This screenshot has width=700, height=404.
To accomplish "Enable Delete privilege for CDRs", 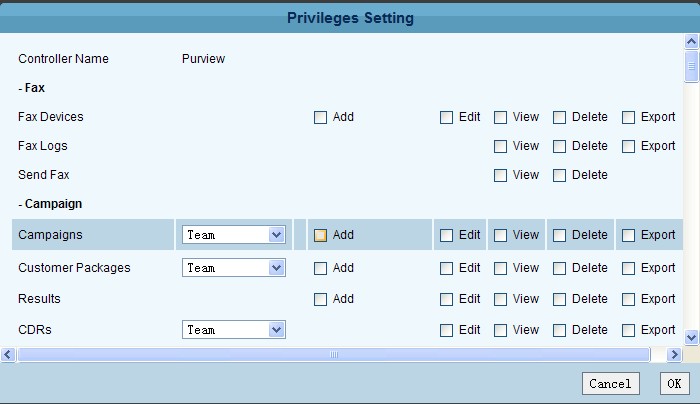I will (560, 330).
